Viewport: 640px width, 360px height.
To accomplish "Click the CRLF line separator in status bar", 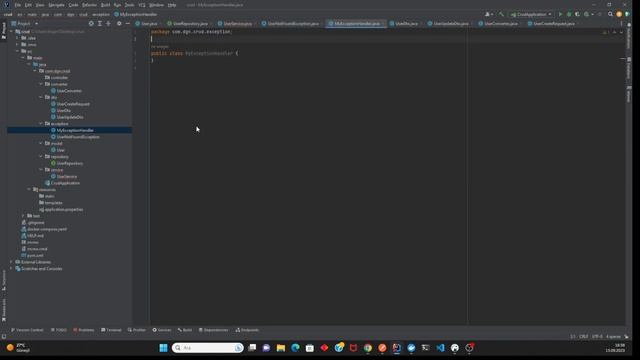I will coord(584,337).
